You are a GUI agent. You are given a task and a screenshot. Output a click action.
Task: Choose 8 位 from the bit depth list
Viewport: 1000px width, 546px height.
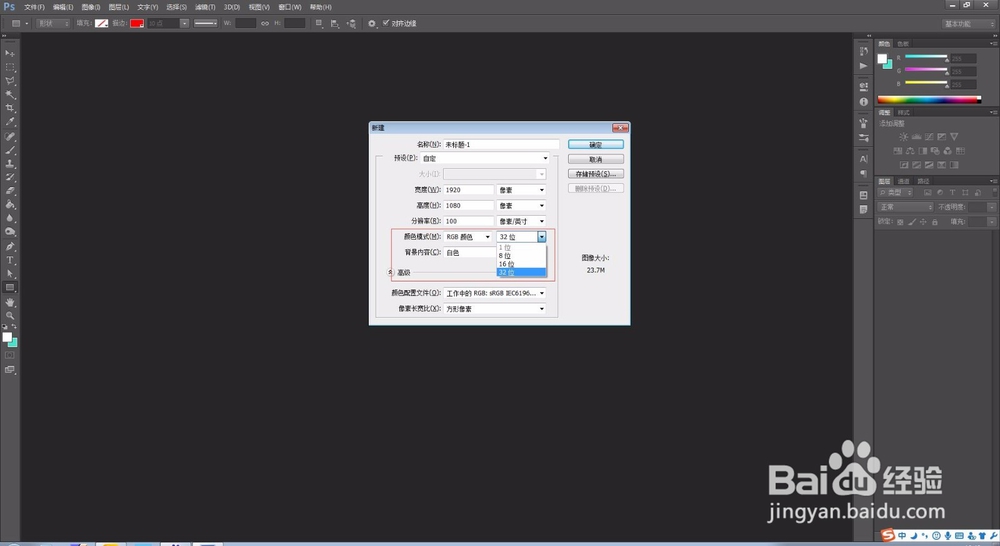click(521, 256)
